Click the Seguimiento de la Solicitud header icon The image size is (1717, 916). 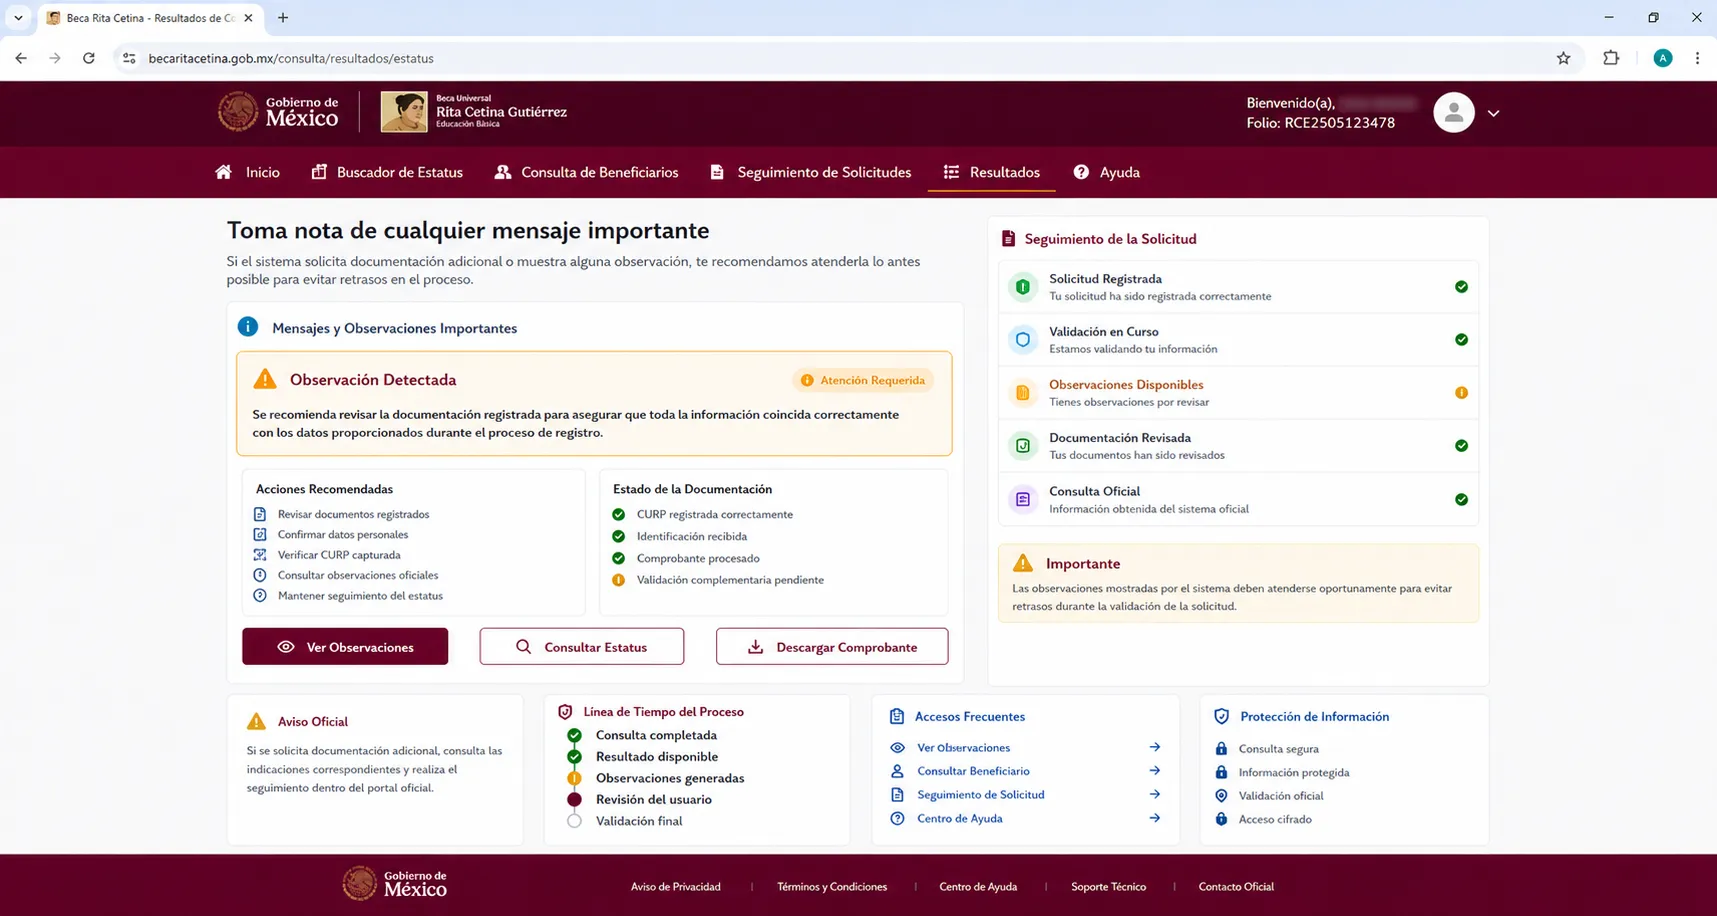(1008, 238)
